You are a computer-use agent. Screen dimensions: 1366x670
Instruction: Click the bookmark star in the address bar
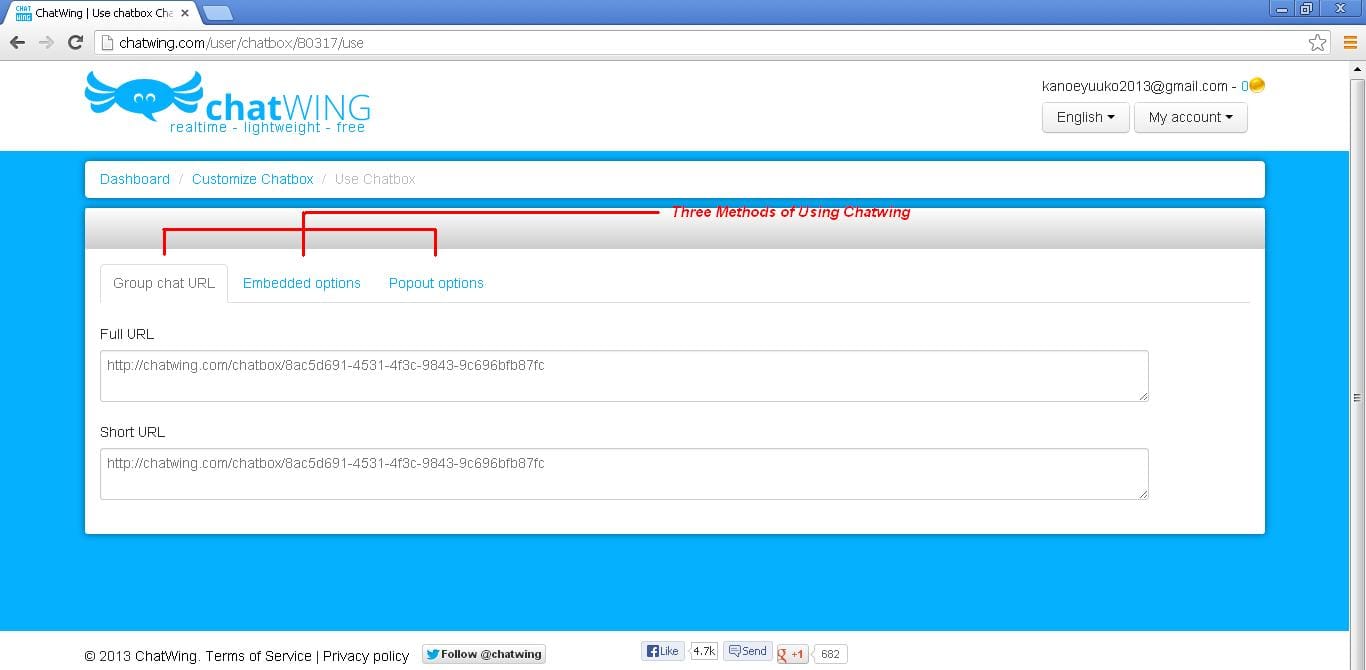1318,43
